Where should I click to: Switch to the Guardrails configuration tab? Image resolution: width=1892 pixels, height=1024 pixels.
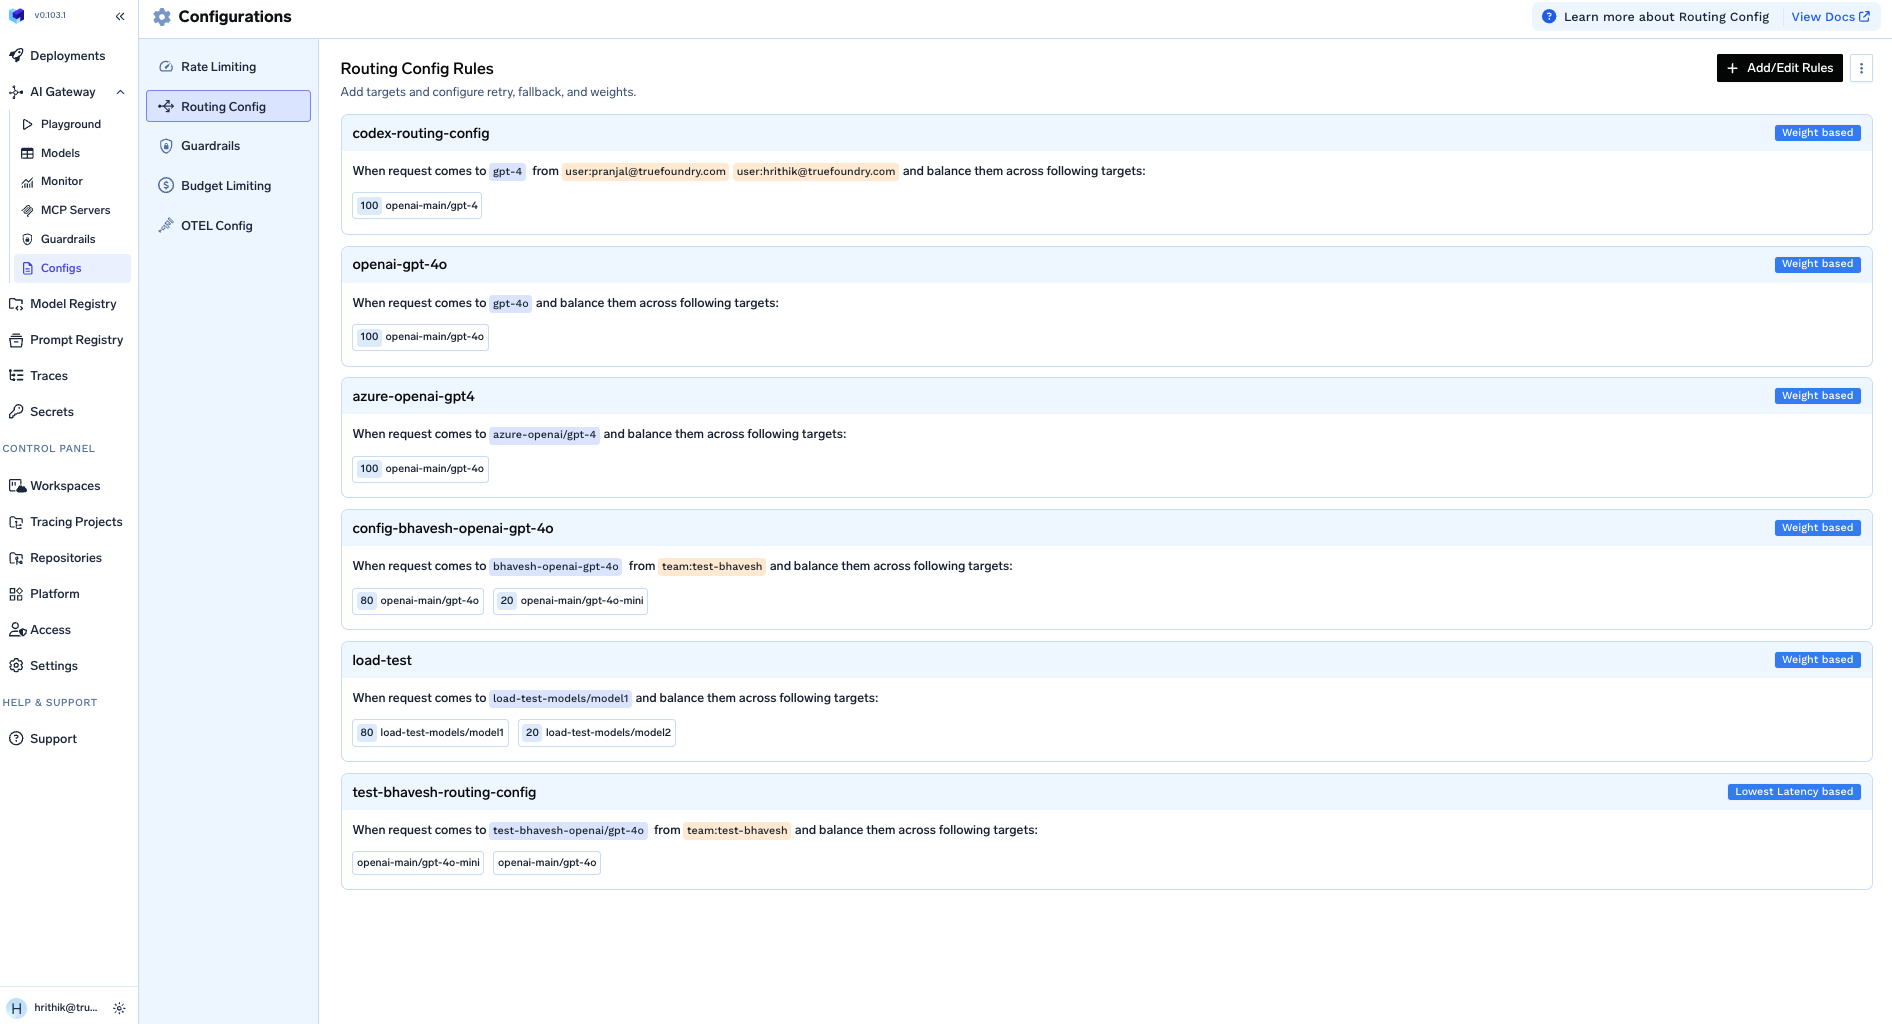point(210,145)
